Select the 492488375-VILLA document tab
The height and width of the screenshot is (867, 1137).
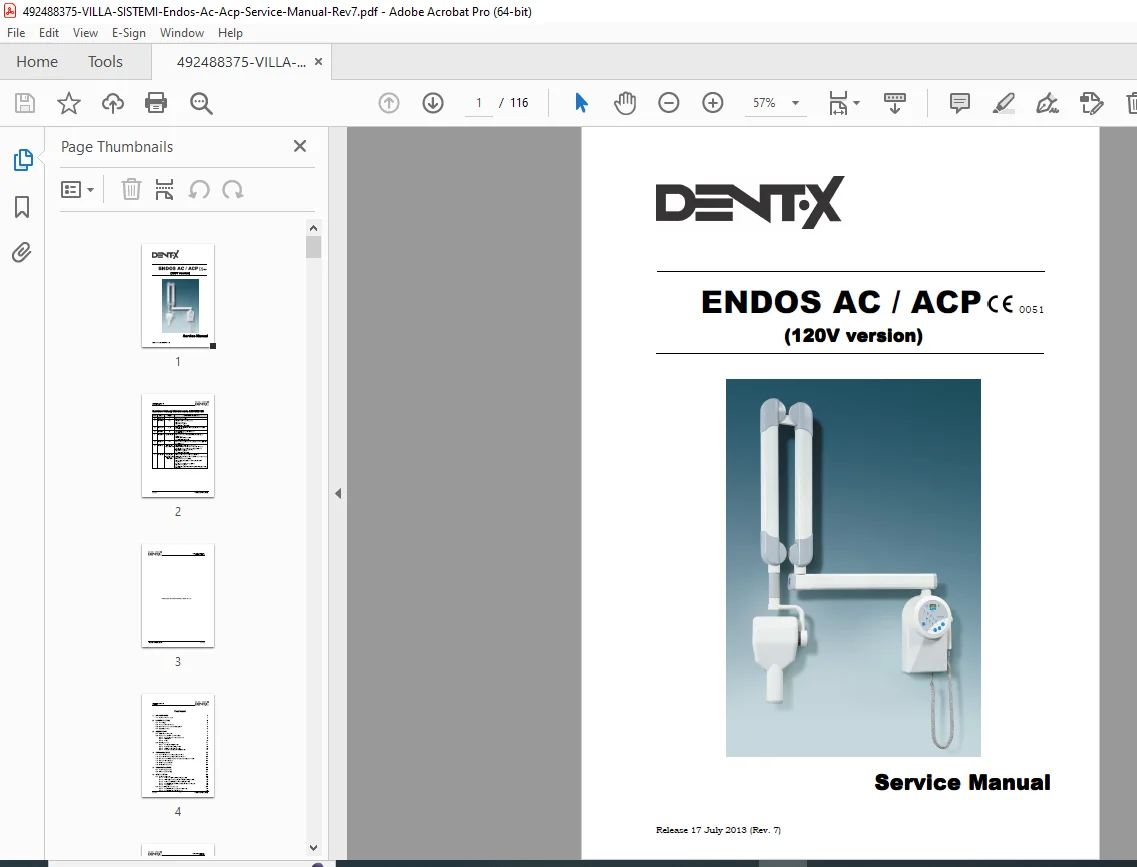tap(241, 62)
